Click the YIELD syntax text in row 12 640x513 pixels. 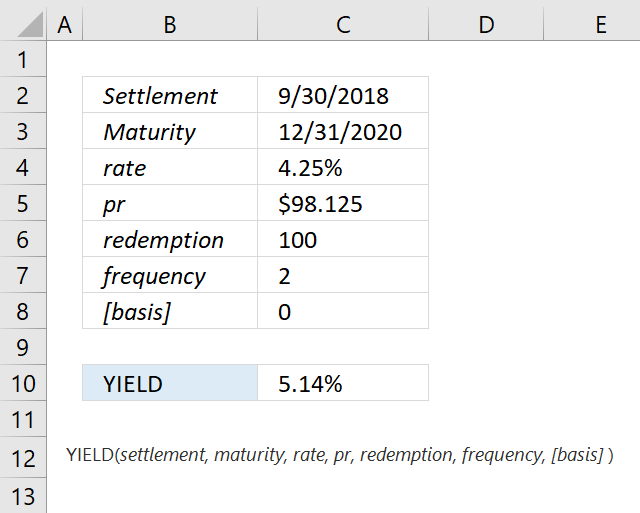pos(339,456)
